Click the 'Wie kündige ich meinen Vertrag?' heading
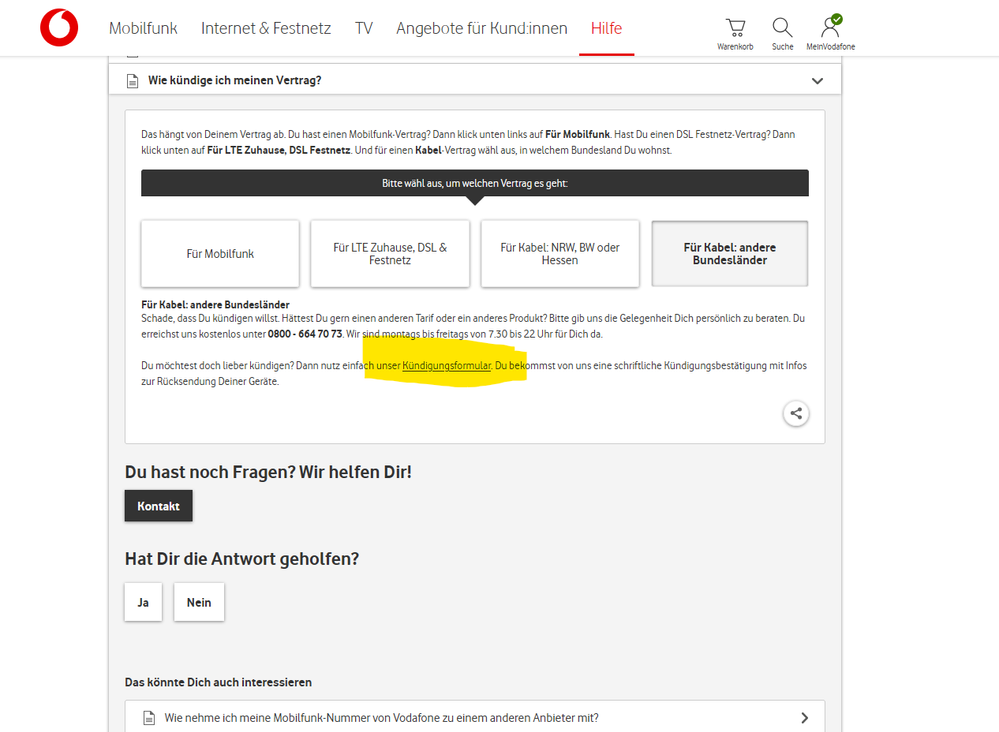Screen dimensions: 999x732 tap(234, 81)
